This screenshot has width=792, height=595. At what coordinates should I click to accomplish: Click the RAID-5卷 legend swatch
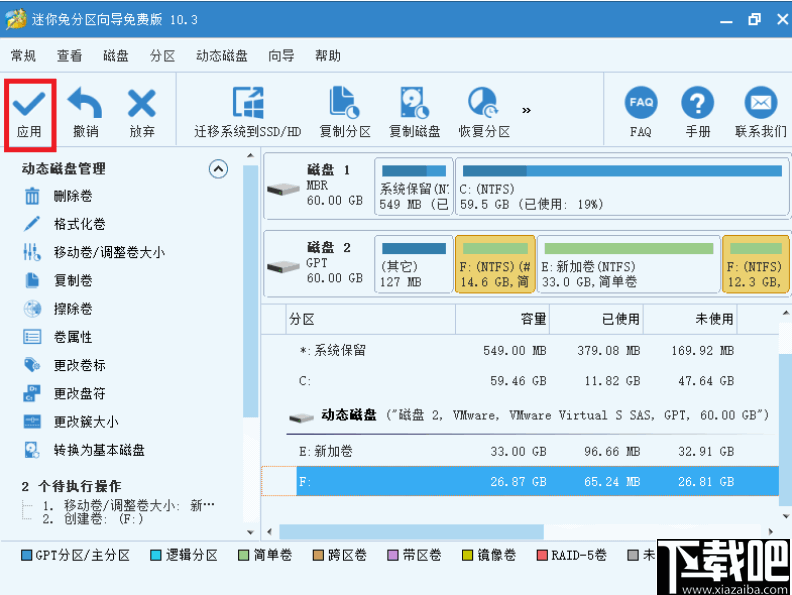pos(542,556)
